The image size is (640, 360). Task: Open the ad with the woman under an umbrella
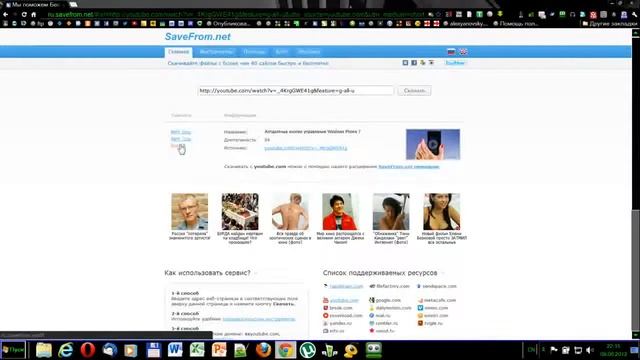pos(391,211)
